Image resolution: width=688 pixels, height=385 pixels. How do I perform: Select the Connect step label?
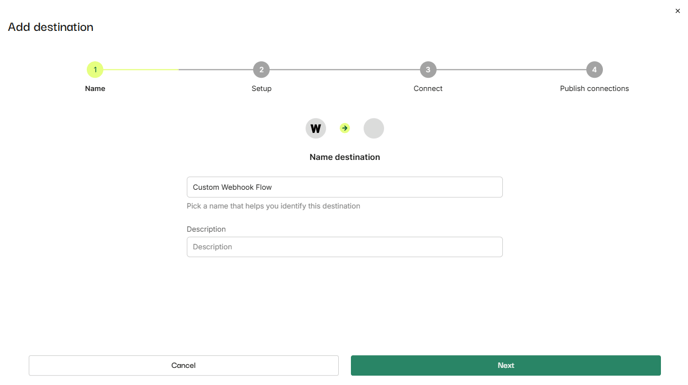[428, 88]
